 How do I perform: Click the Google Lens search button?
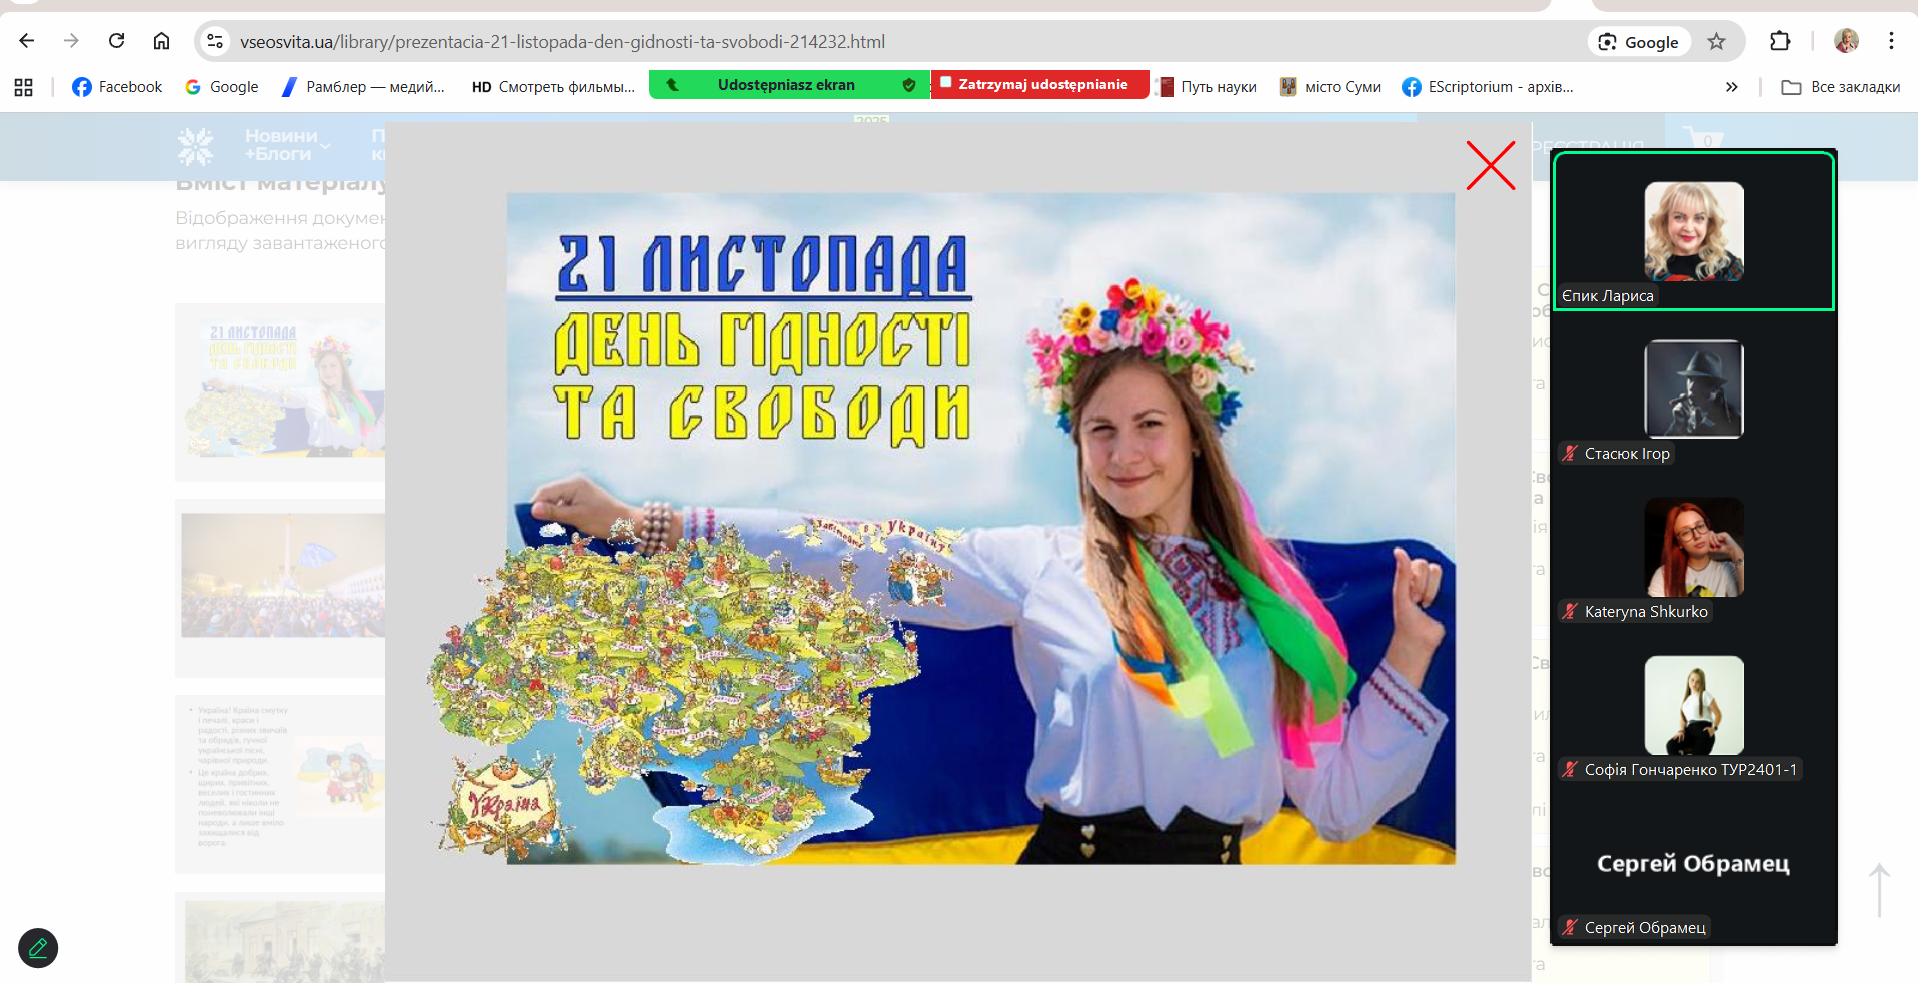point(1638,42)
